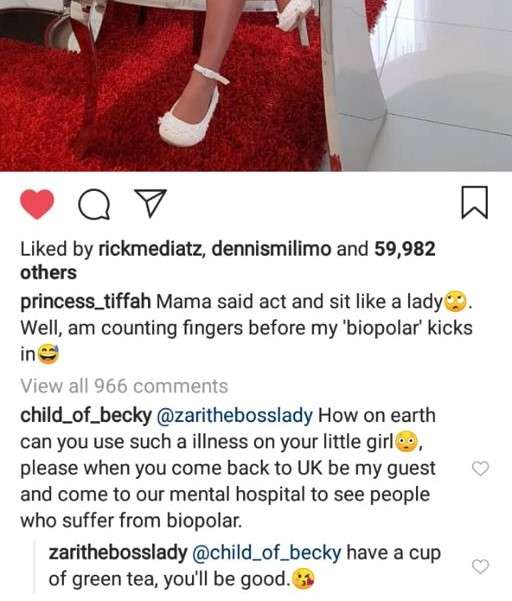
Task: Tap the @child_of_becky mention in reply
Action: click(x=267, y=553)
